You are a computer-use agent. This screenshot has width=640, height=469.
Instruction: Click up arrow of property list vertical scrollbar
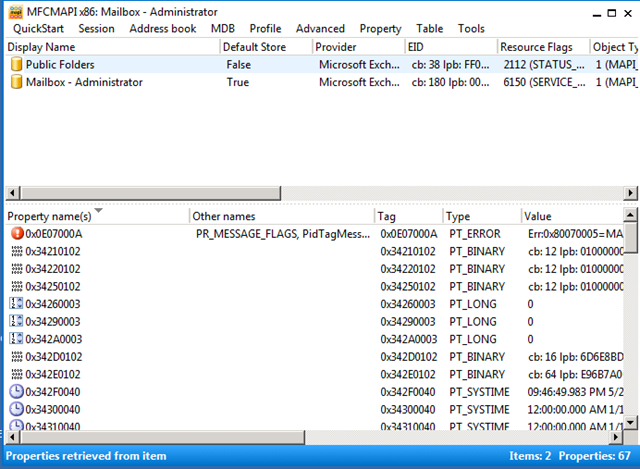[630, 214]
